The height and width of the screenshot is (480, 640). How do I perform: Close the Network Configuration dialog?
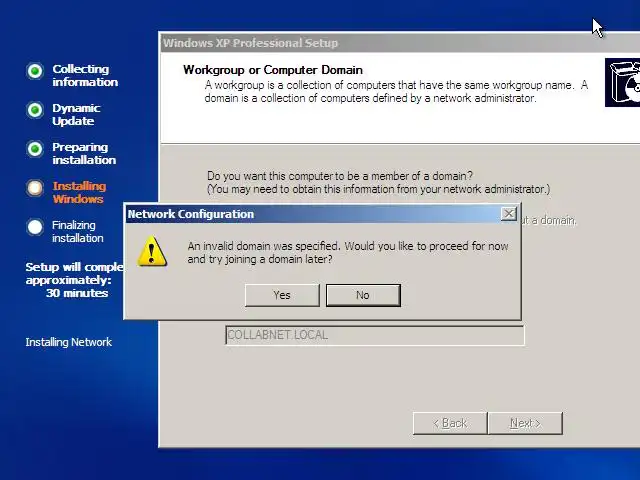(509, 213)
